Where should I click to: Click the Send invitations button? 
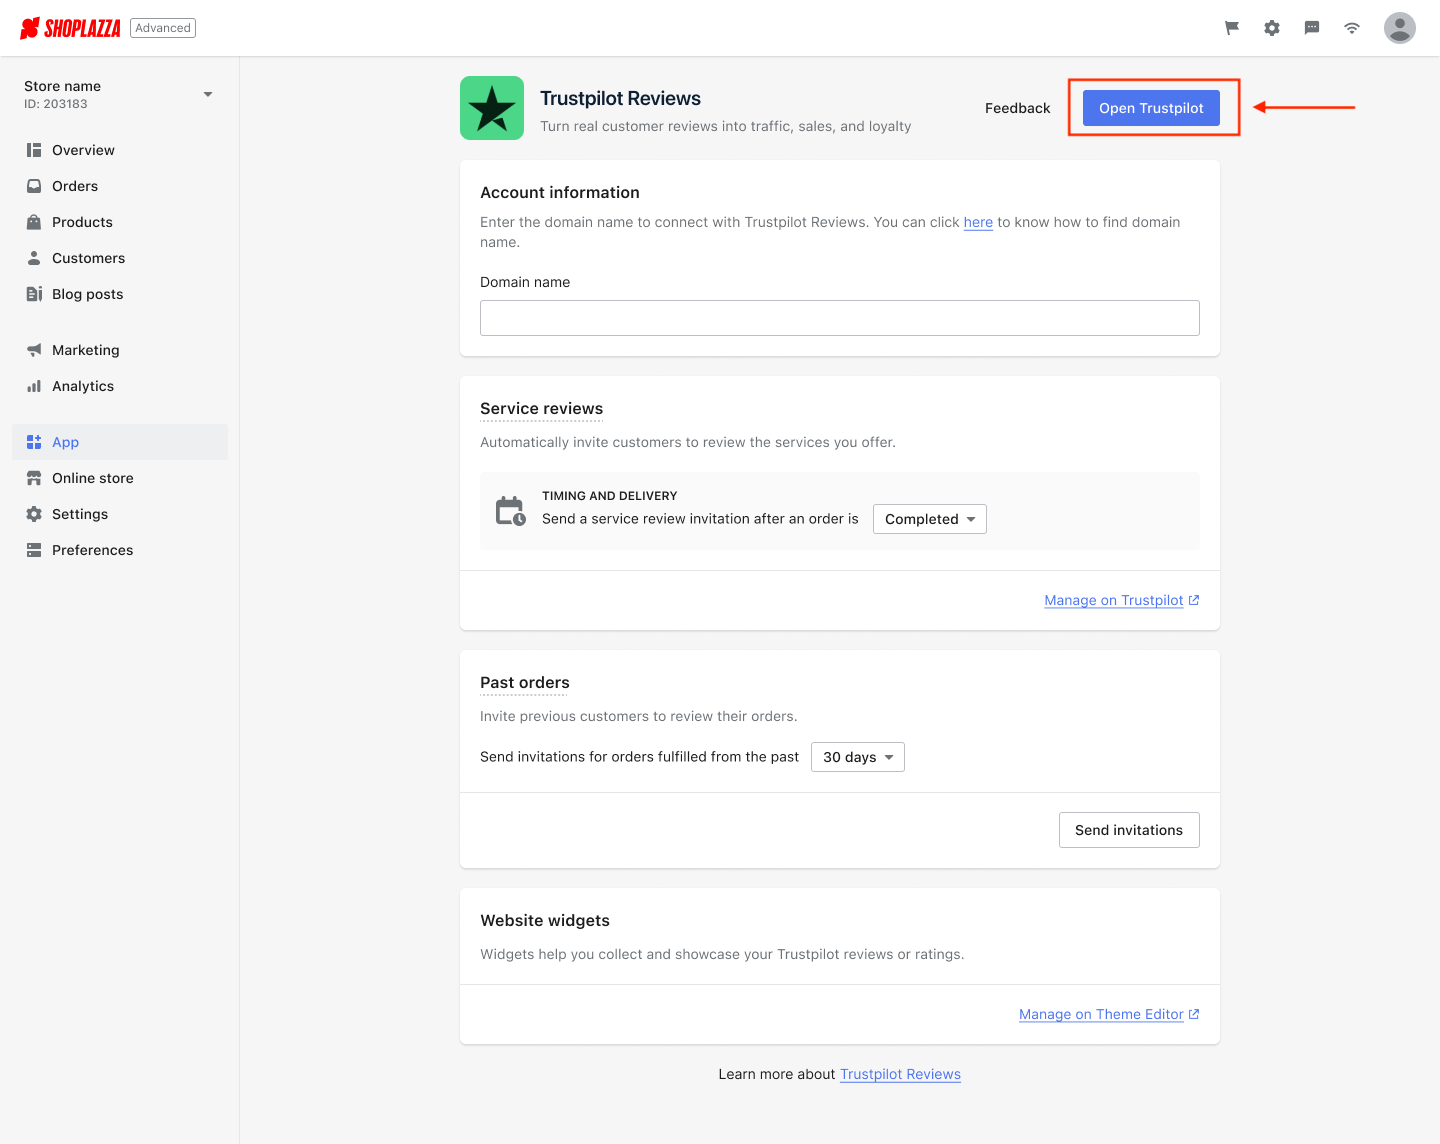(1129, 830)
